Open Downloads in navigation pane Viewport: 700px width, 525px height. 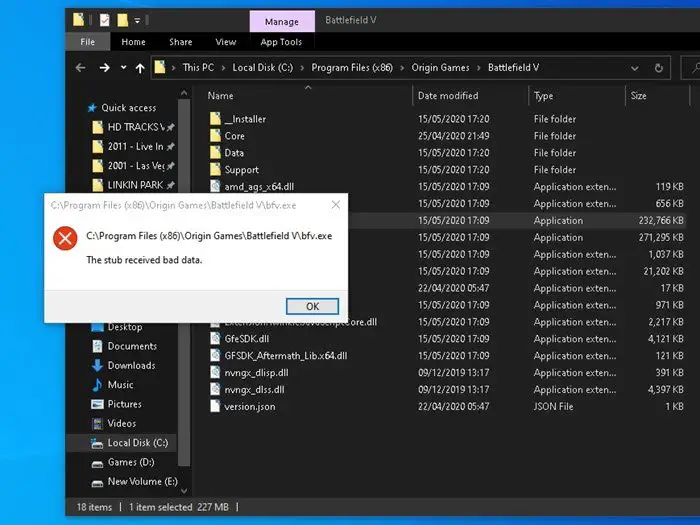pos(131,365)
